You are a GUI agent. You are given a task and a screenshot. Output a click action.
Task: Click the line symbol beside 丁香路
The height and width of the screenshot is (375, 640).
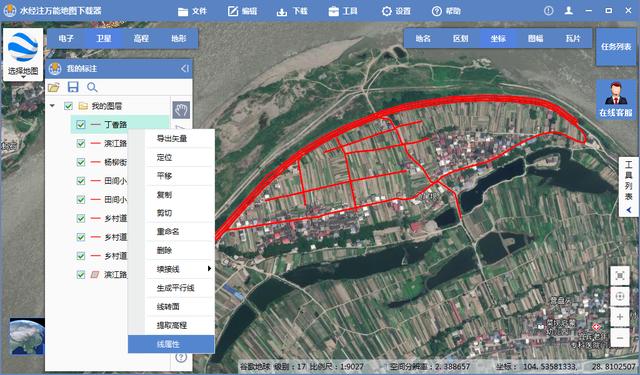[96, 124]
